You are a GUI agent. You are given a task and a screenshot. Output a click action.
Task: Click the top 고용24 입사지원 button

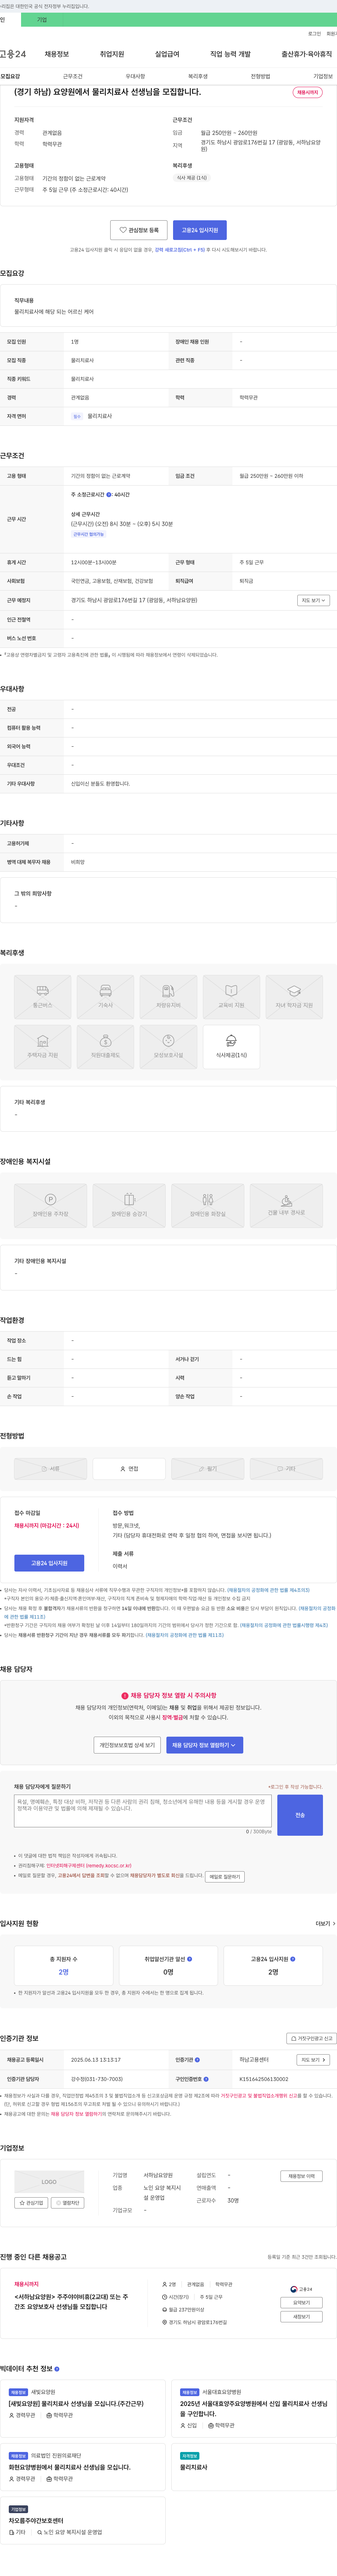[x=200, y=230]
